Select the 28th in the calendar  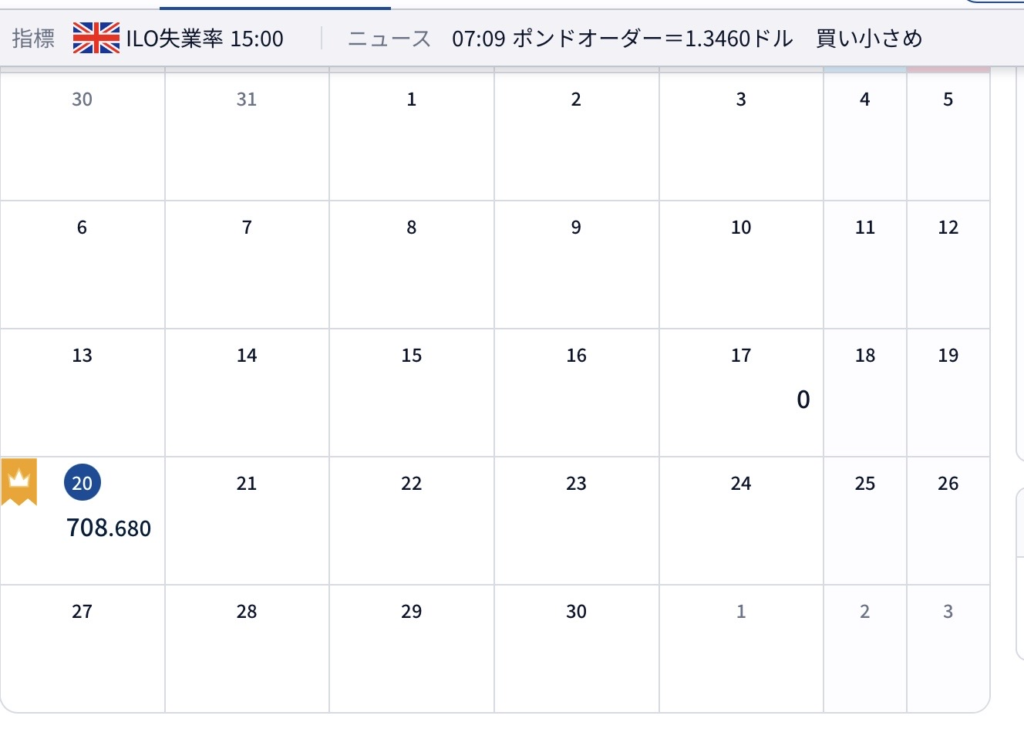tap(247, 647)
